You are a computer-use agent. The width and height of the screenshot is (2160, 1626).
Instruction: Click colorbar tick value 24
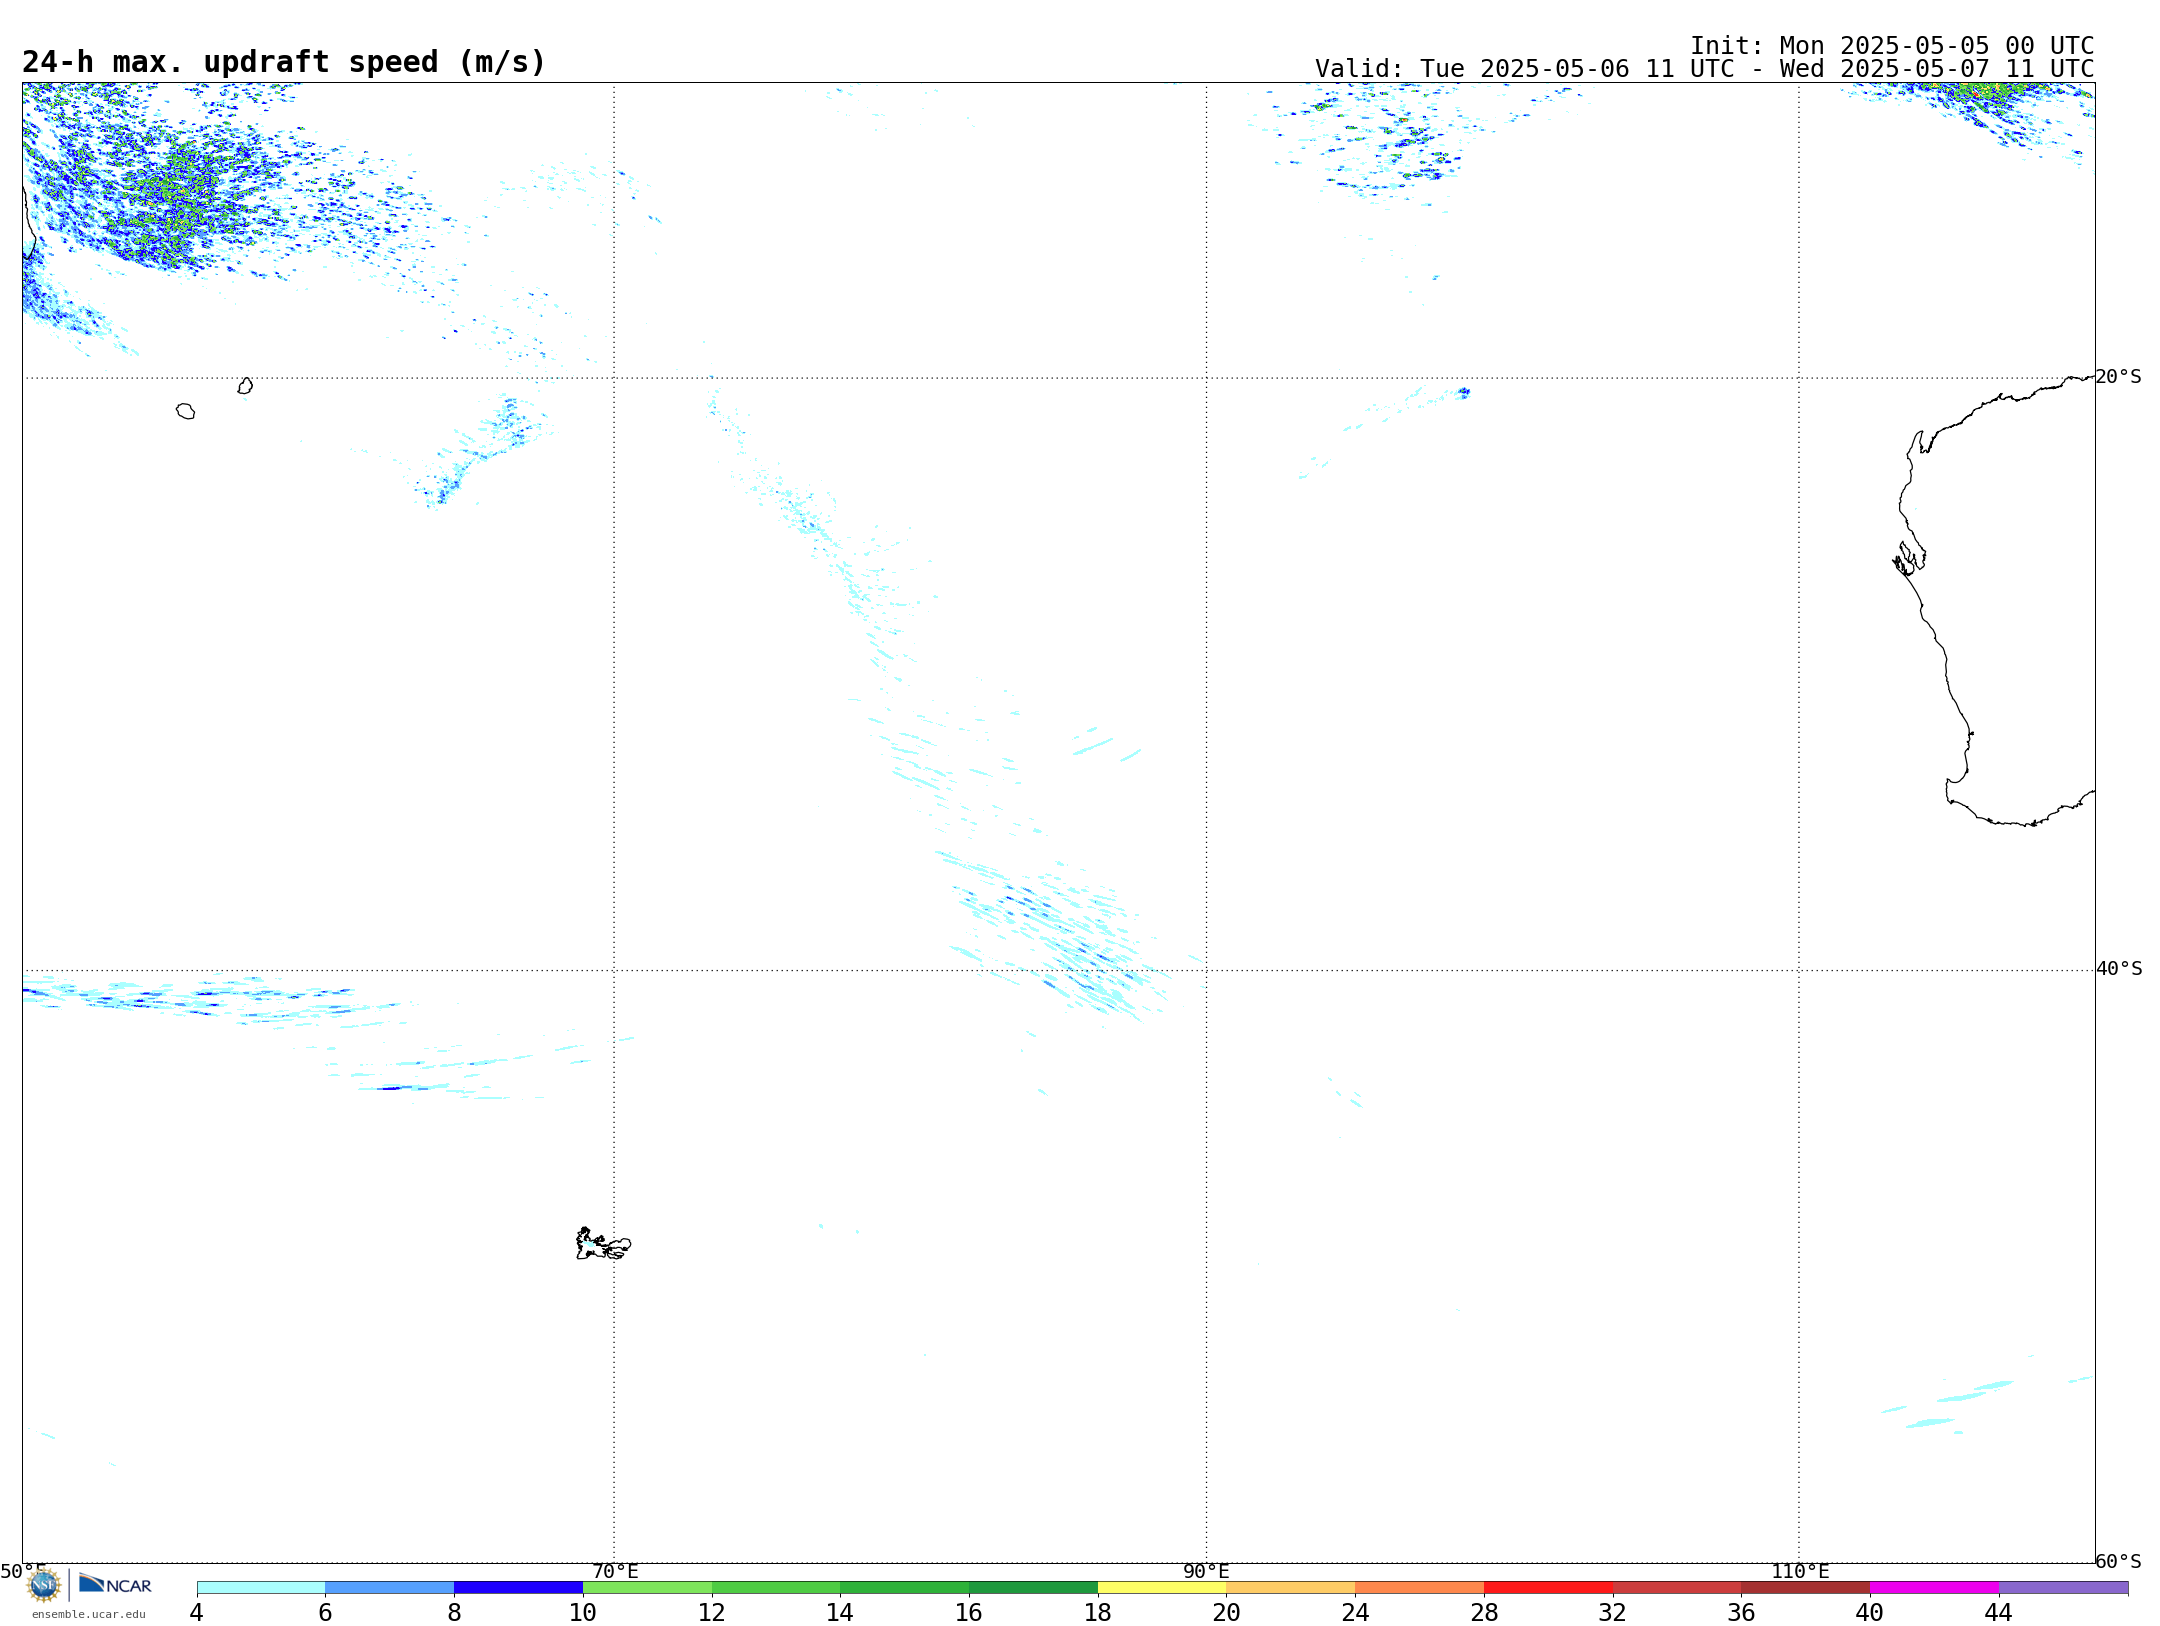tap(1355, 1612)
